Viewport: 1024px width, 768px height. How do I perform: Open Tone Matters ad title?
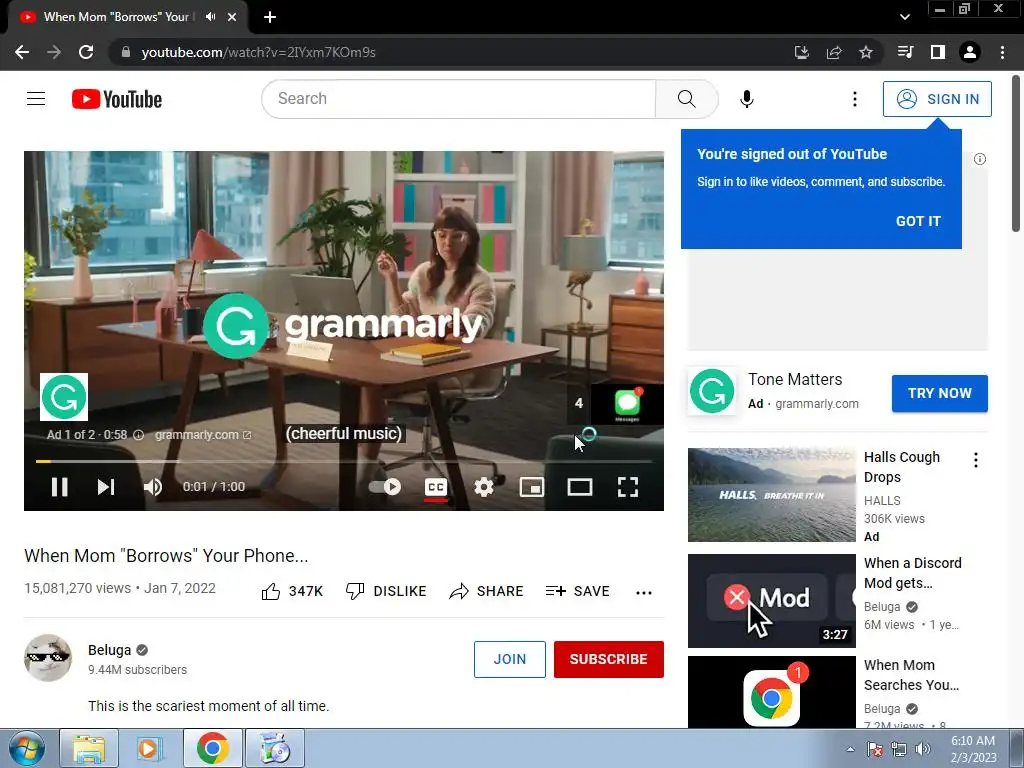pyautogui.click(x=795, y=379)
